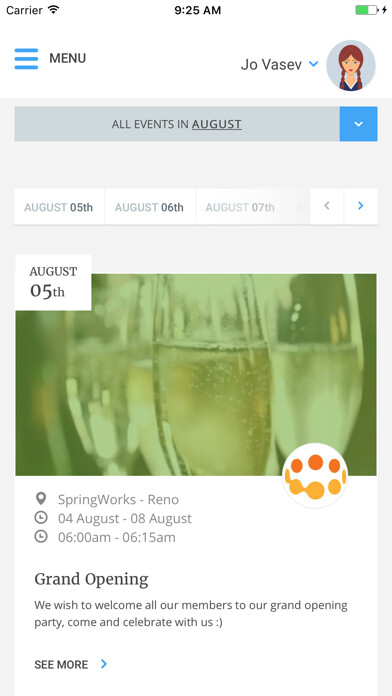This screenshot has height=696, width=392.
Task: Open the hamburger menu icon
Action: (x=26, y=59)
